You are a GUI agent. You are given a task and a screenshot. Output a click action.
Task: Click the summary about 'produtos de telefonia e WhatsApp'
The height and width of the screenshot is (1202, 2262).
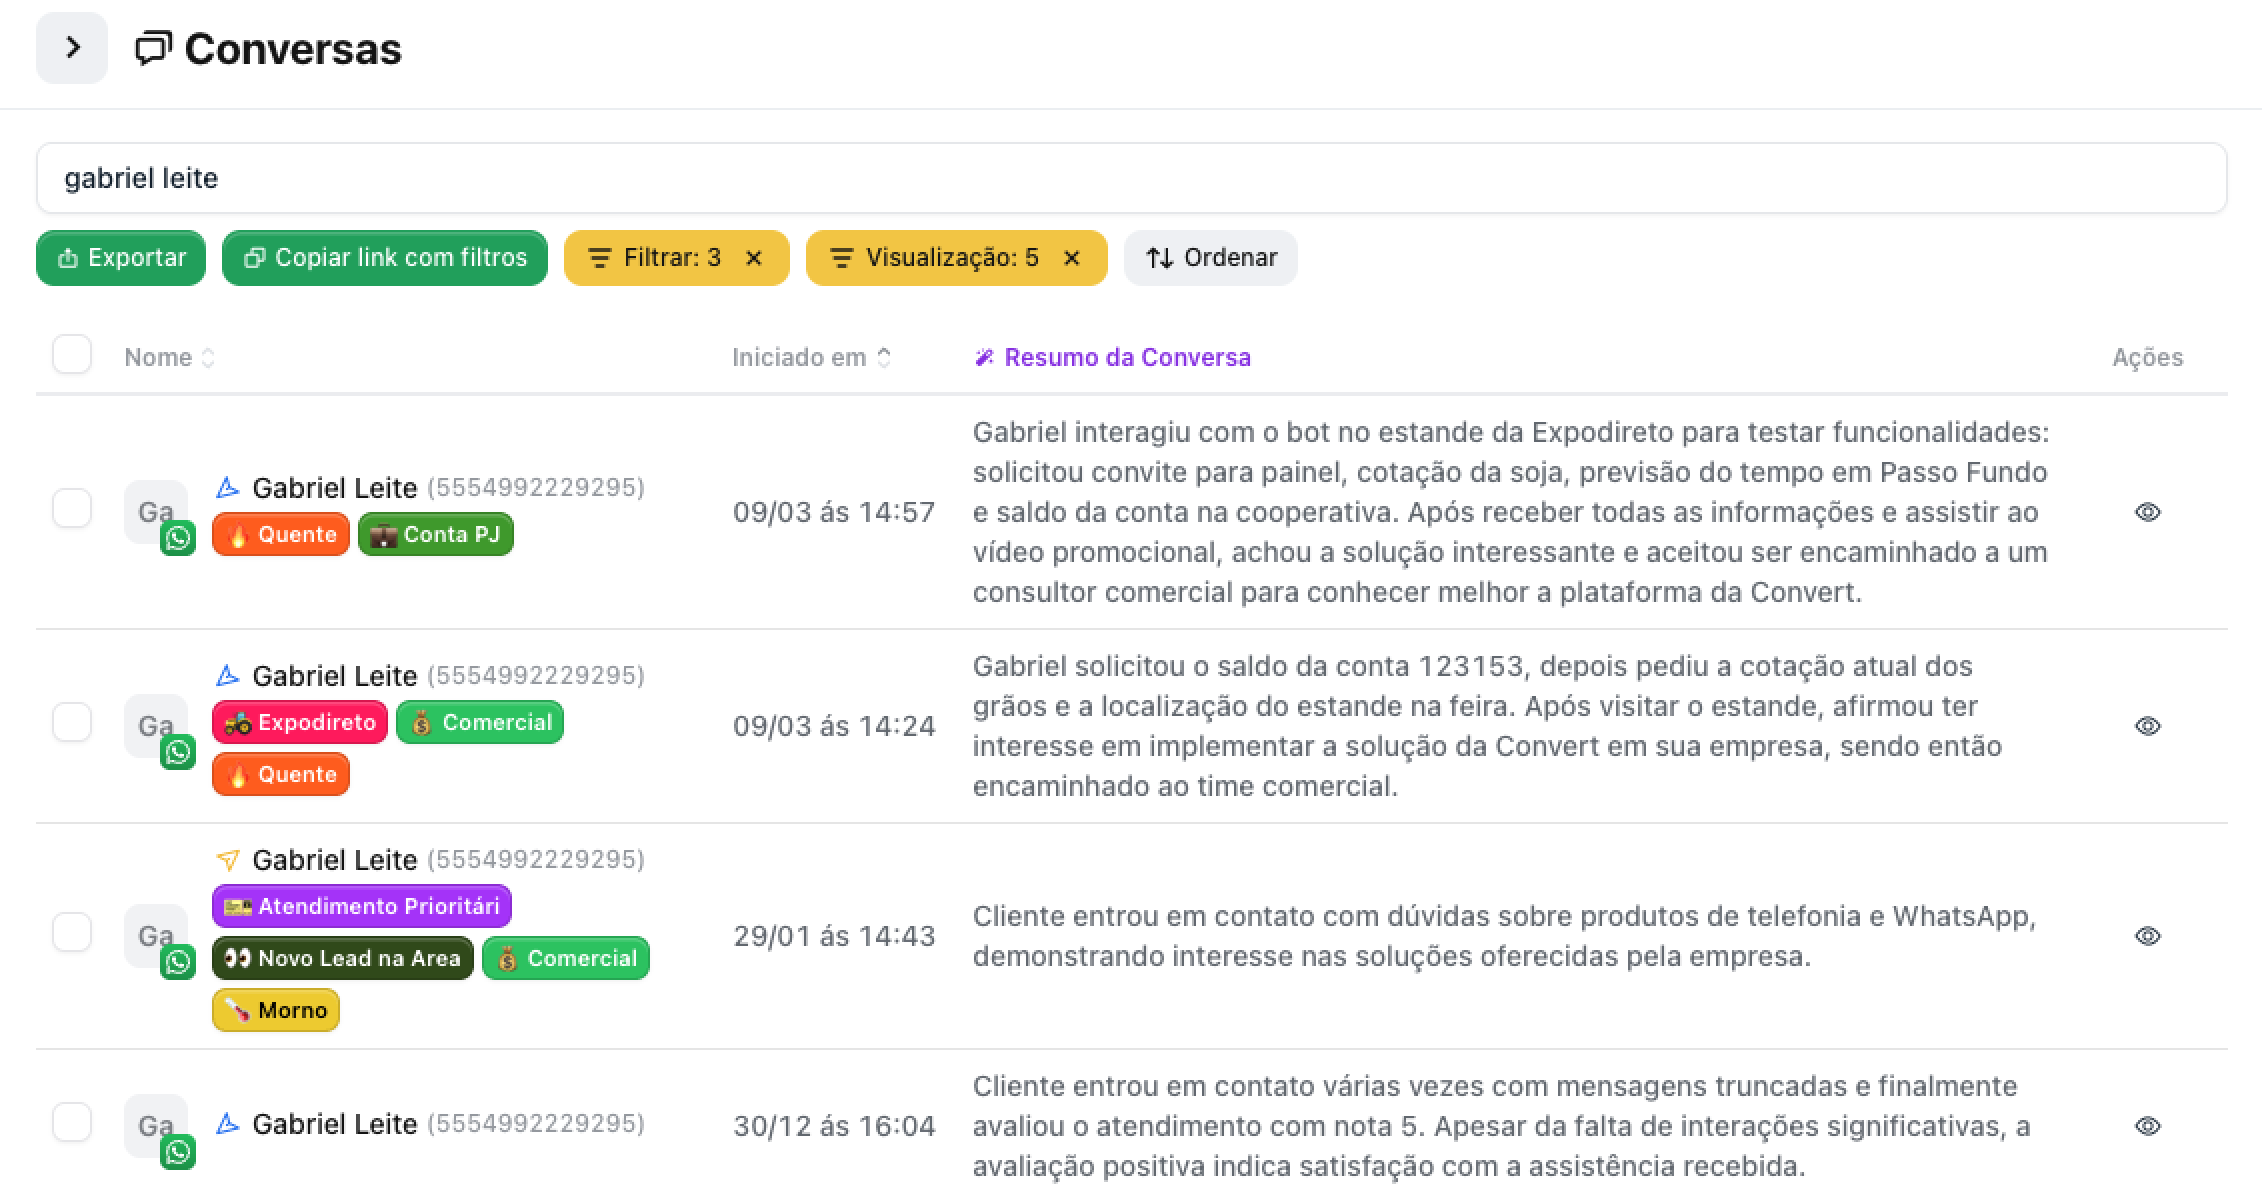coord(1505,936)
